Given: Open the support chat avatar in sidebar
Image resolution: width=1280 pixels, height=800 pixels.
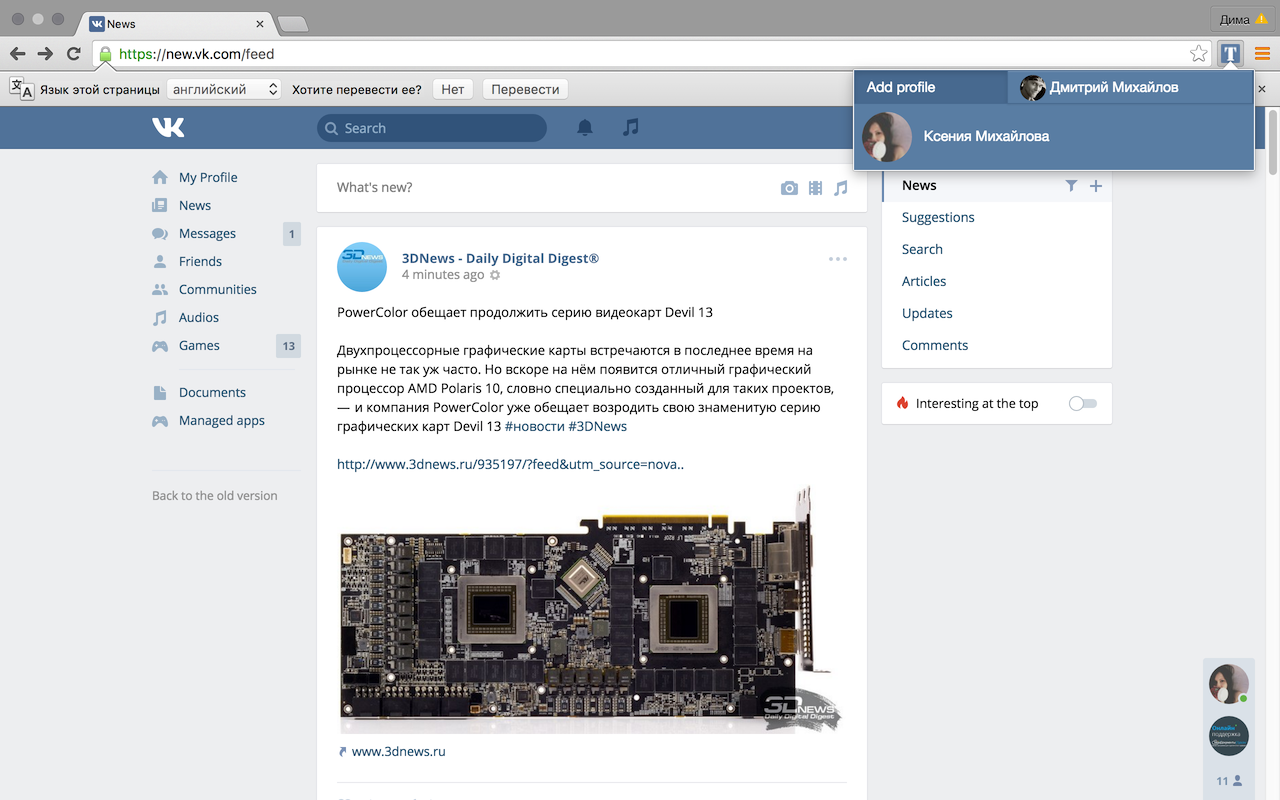Looking at the screenshot, I should point(1229,737).
